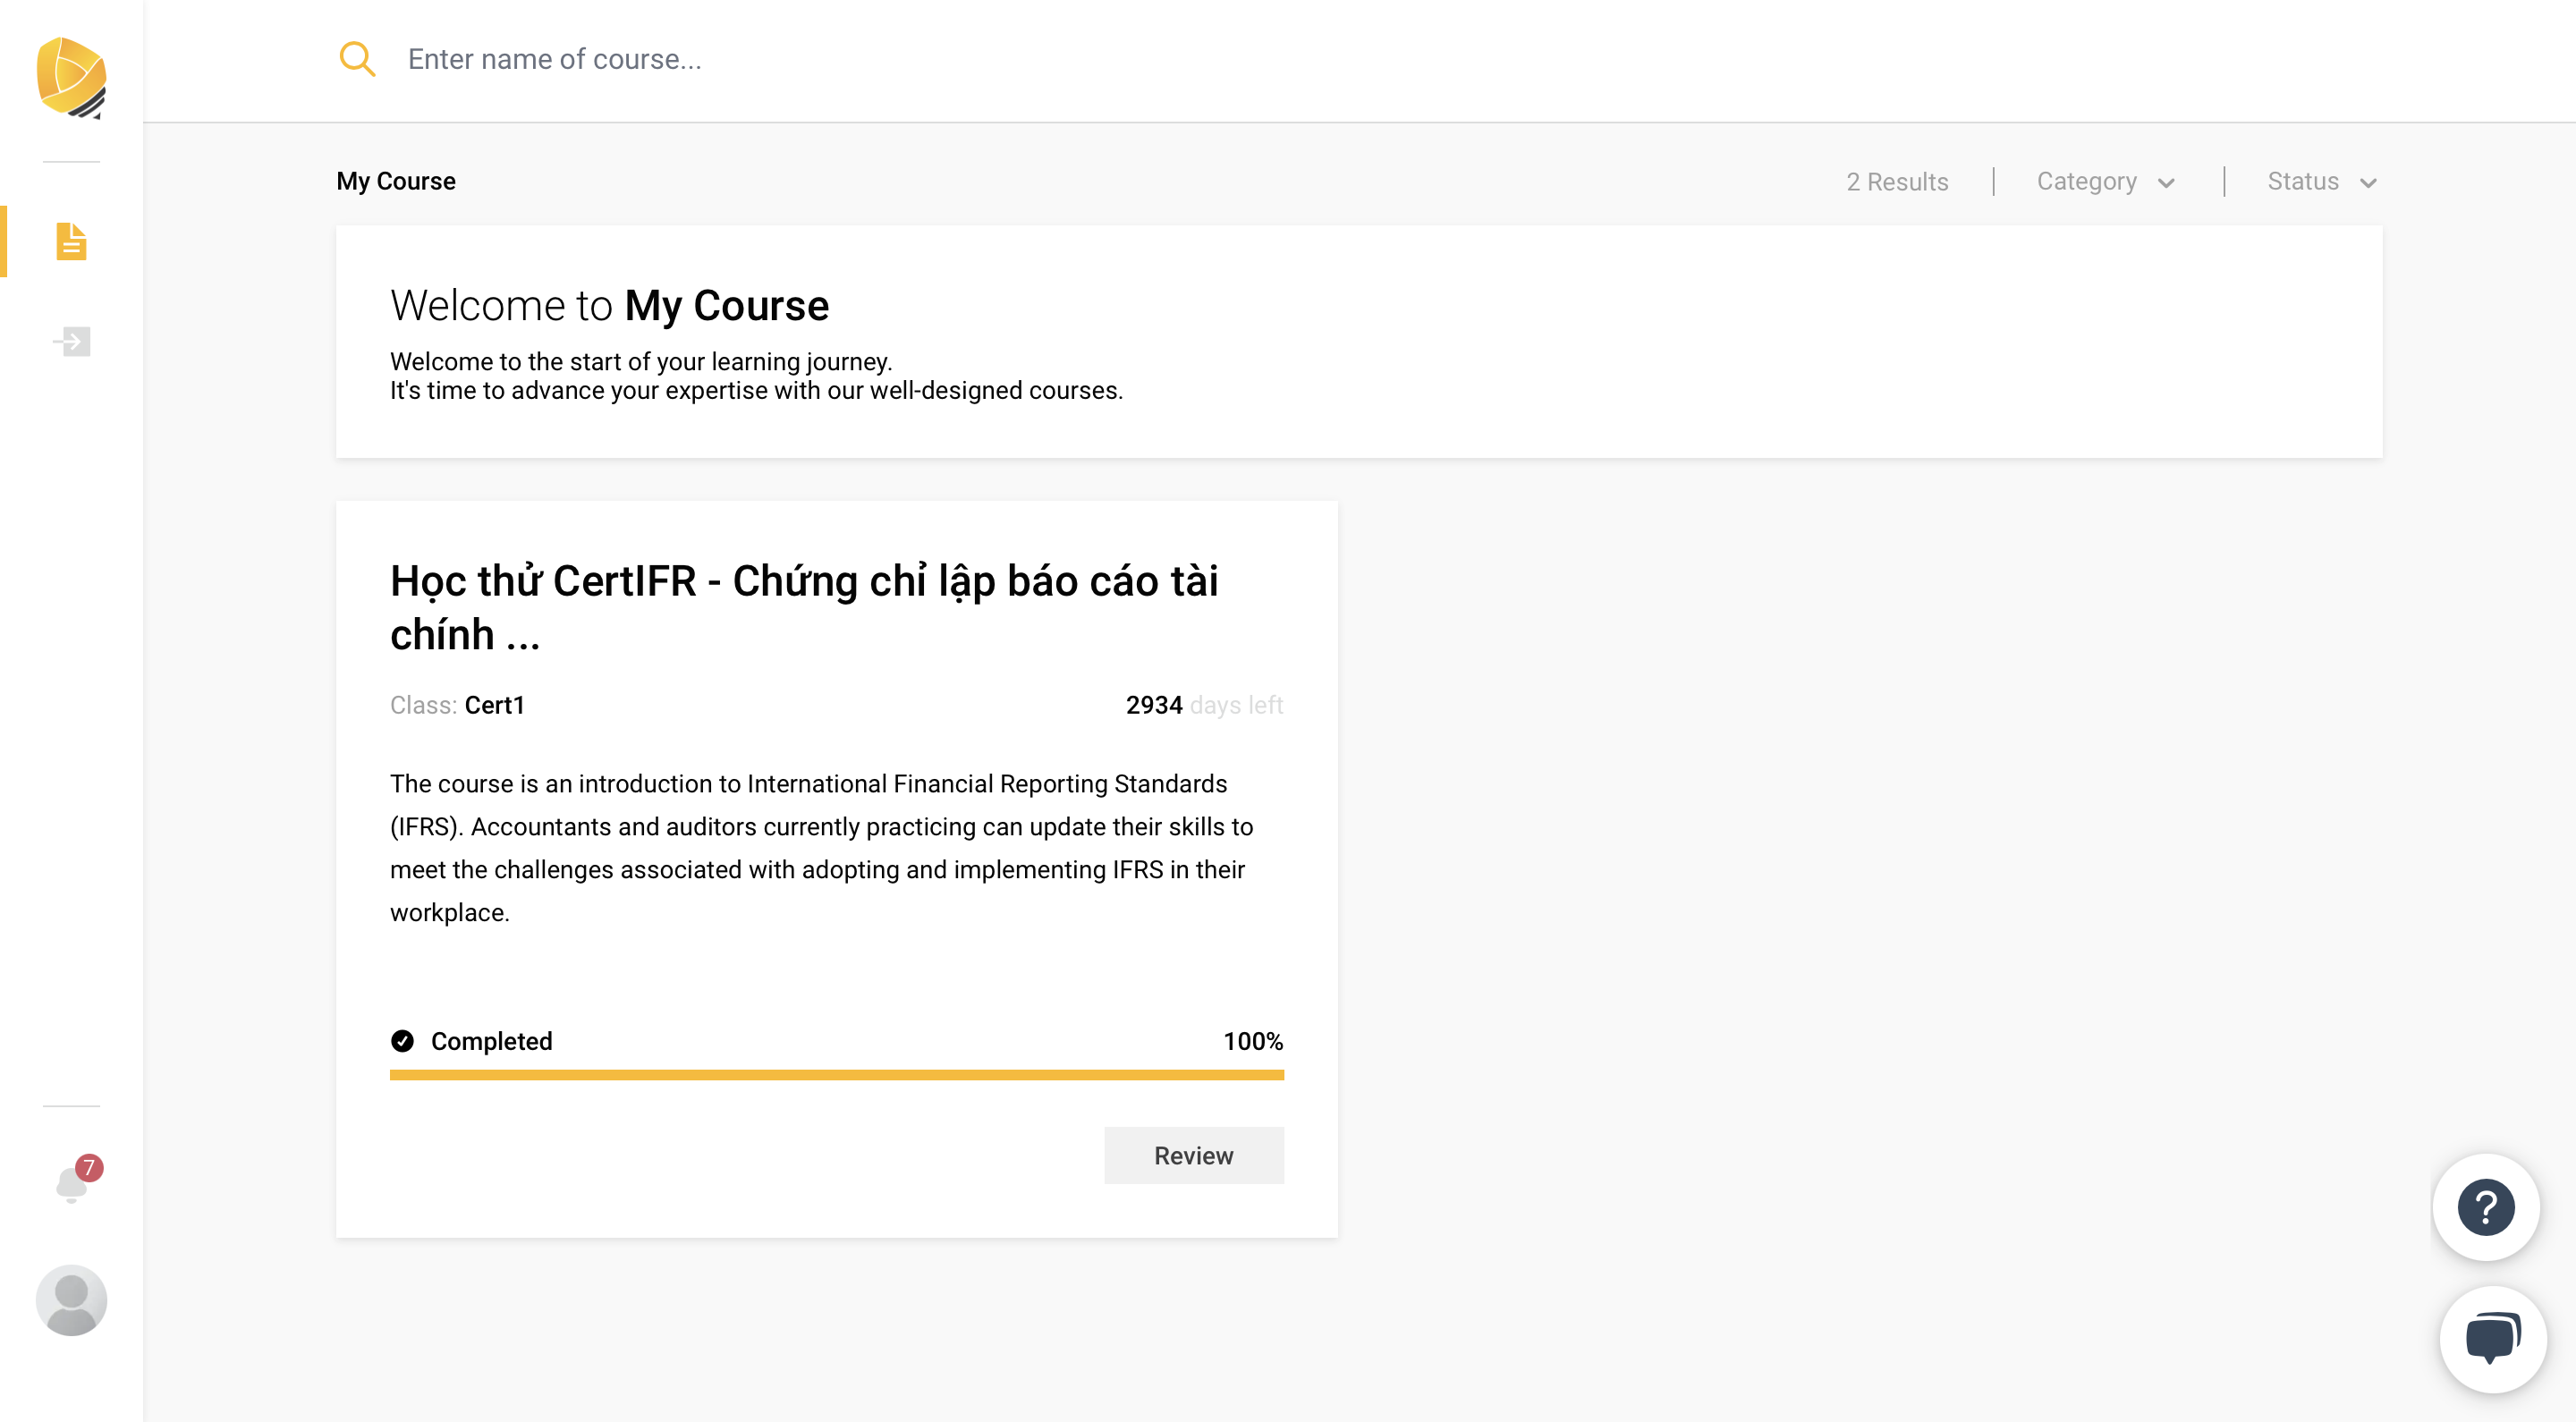Screen dimensions: 2576x1422
Task: Click the search magnifier icon
Action: click(357, 59)
